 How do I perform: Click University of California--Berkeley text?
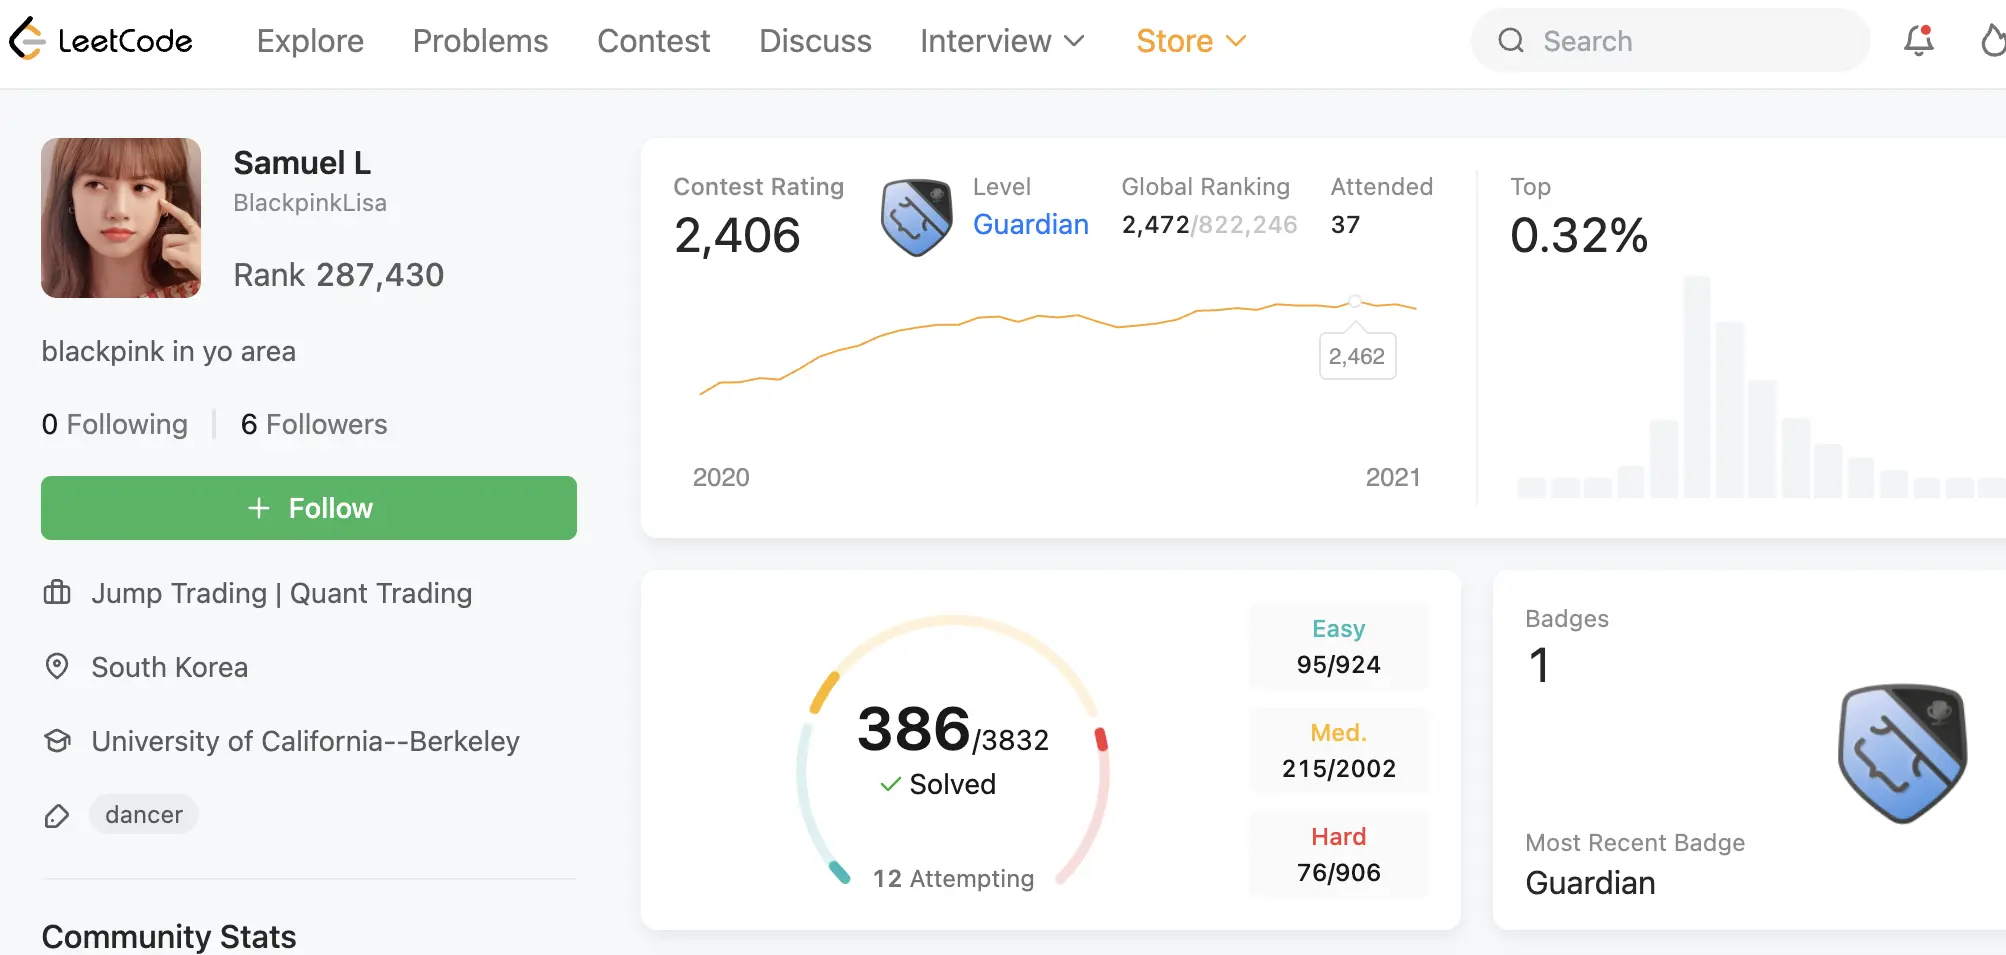coord(305,741)
